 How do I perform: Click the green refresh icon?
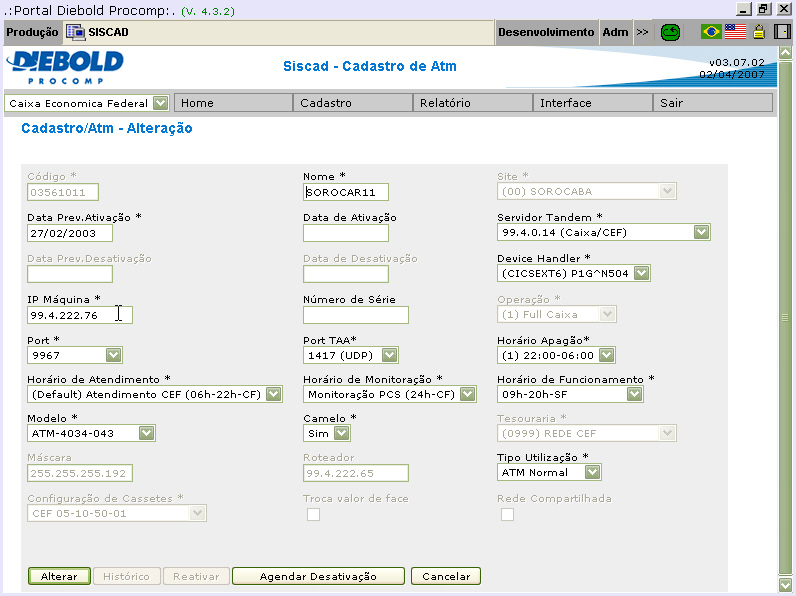pyautogui.click(x=670, y=32)
